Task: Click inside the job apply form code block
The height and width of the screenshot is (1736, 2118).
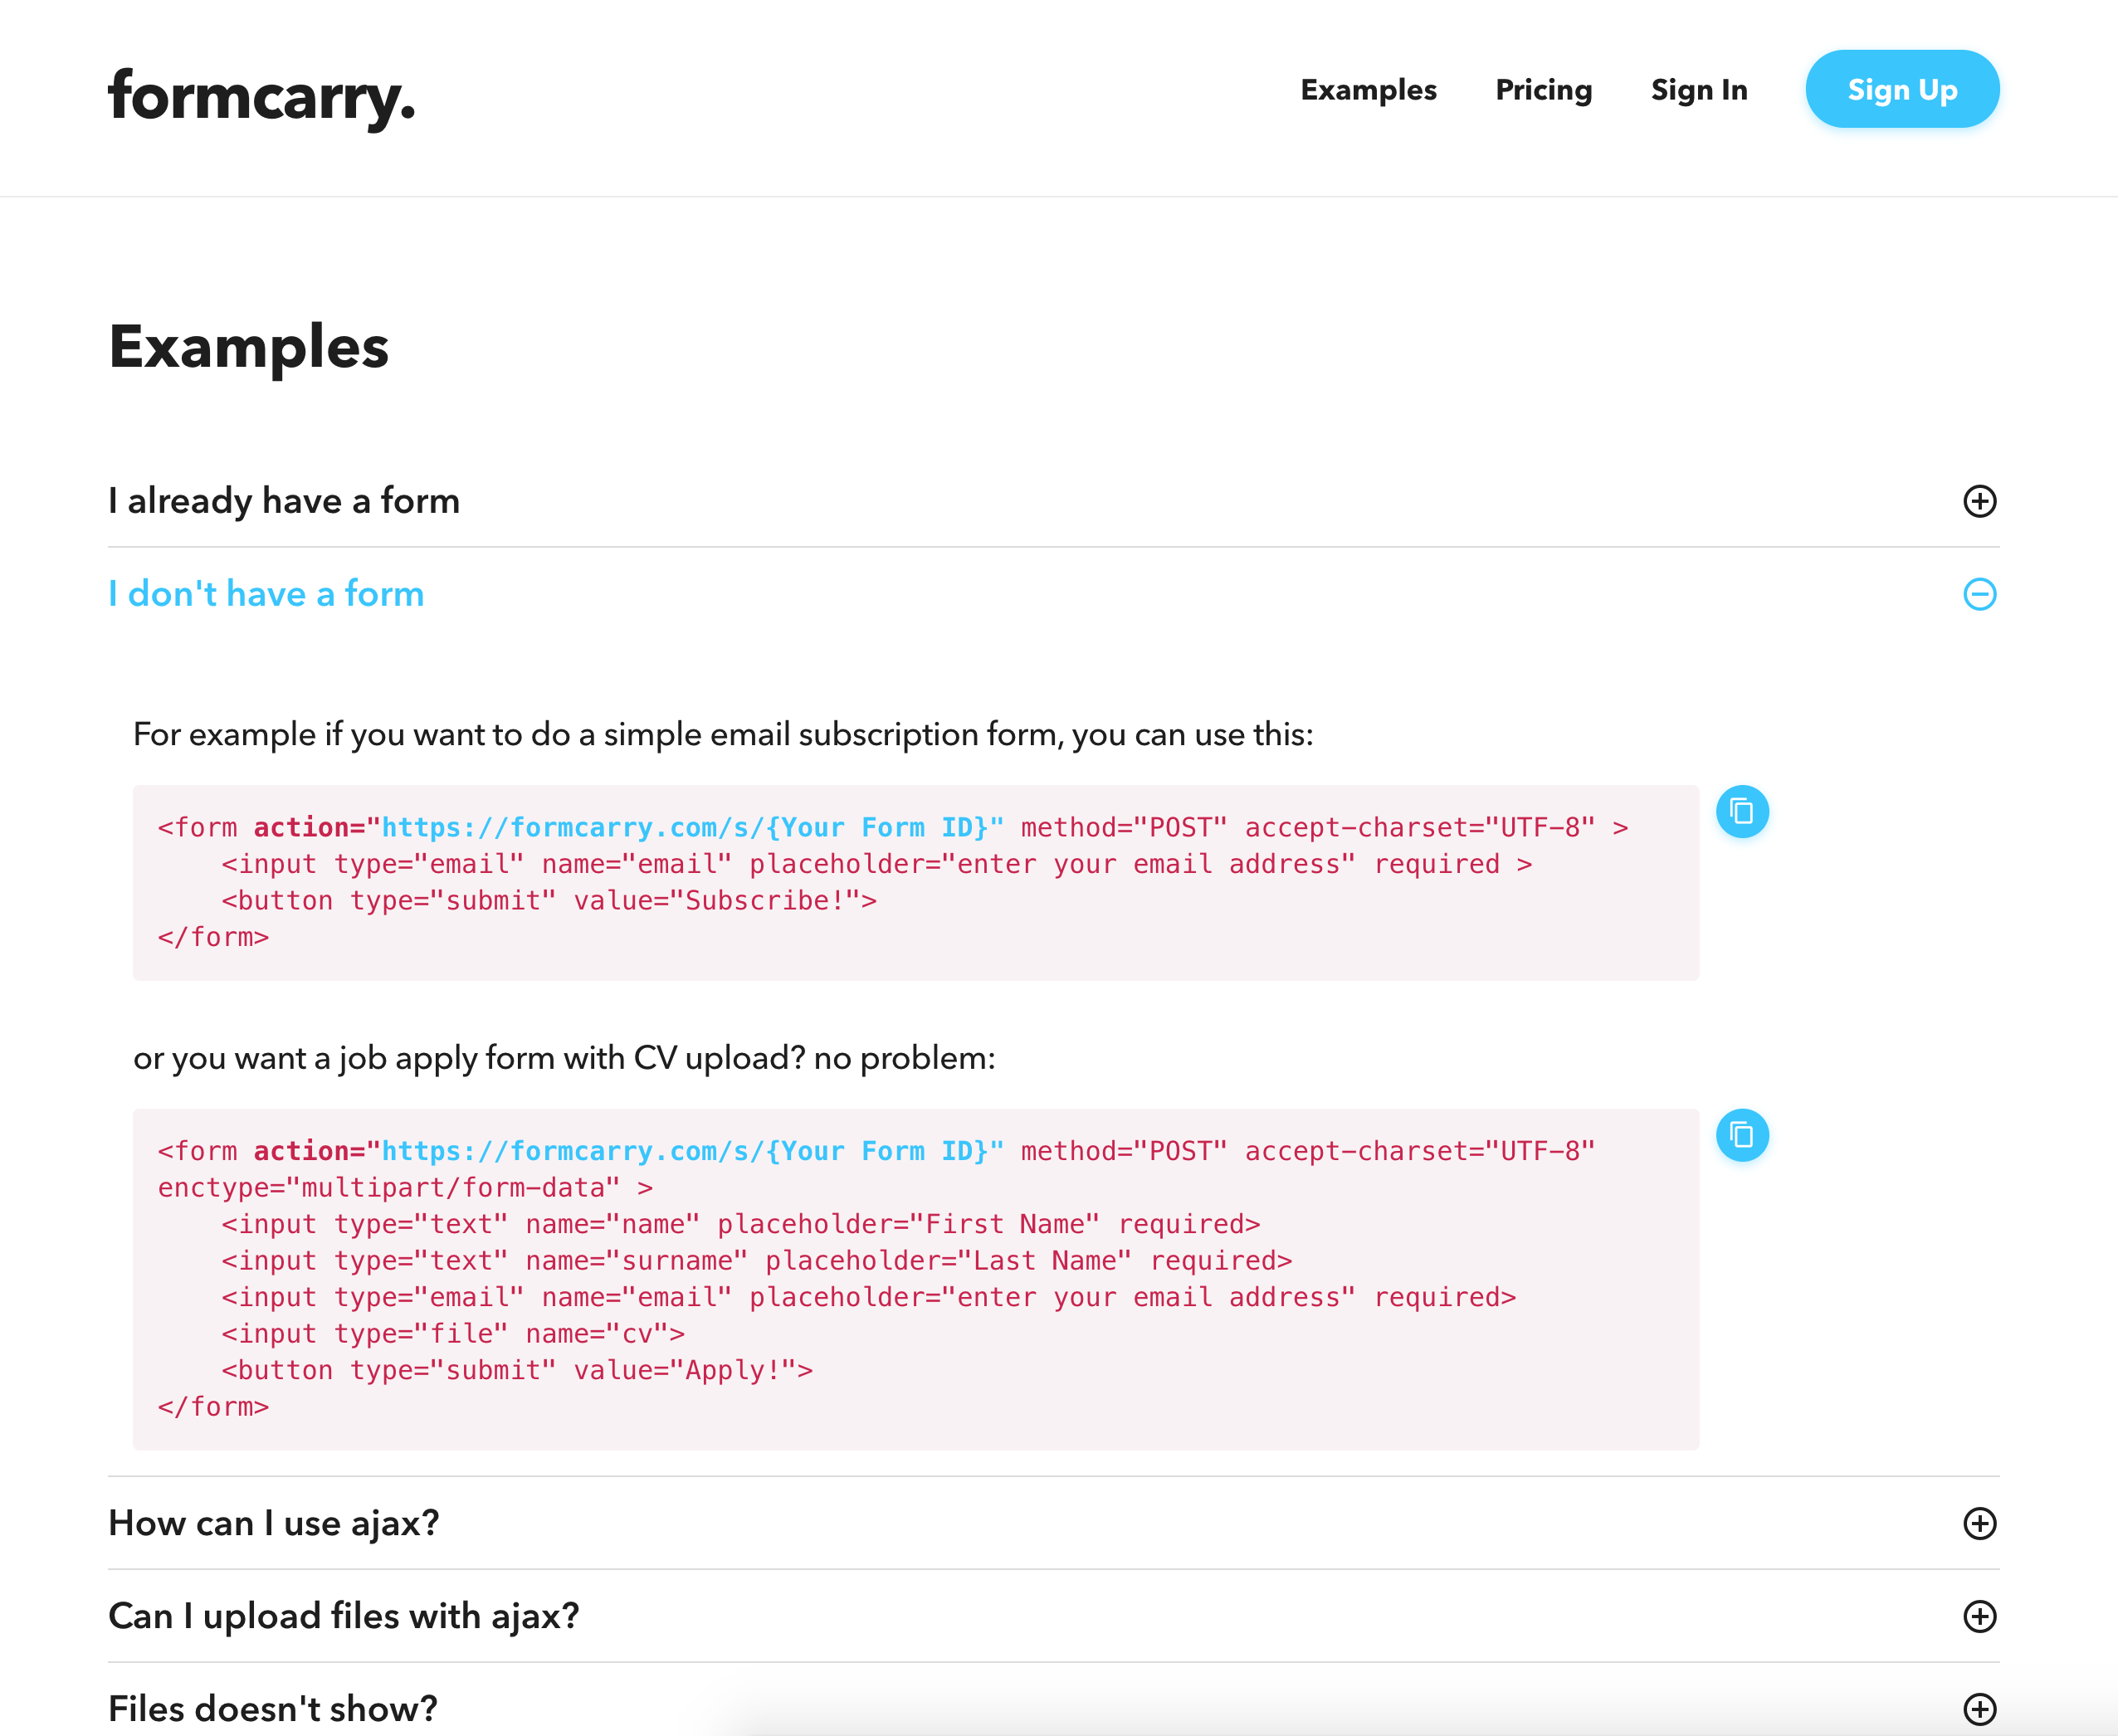Action: [x=915, y=1279]
